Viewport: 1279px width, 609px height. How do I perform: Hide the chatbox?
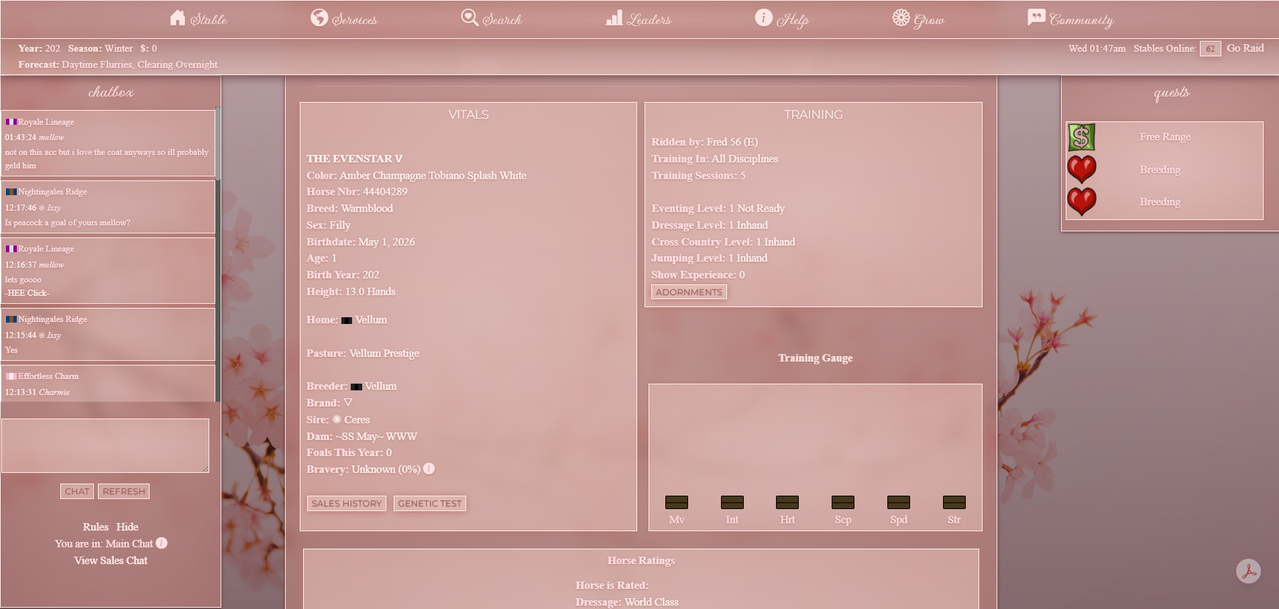pos(127,527)
